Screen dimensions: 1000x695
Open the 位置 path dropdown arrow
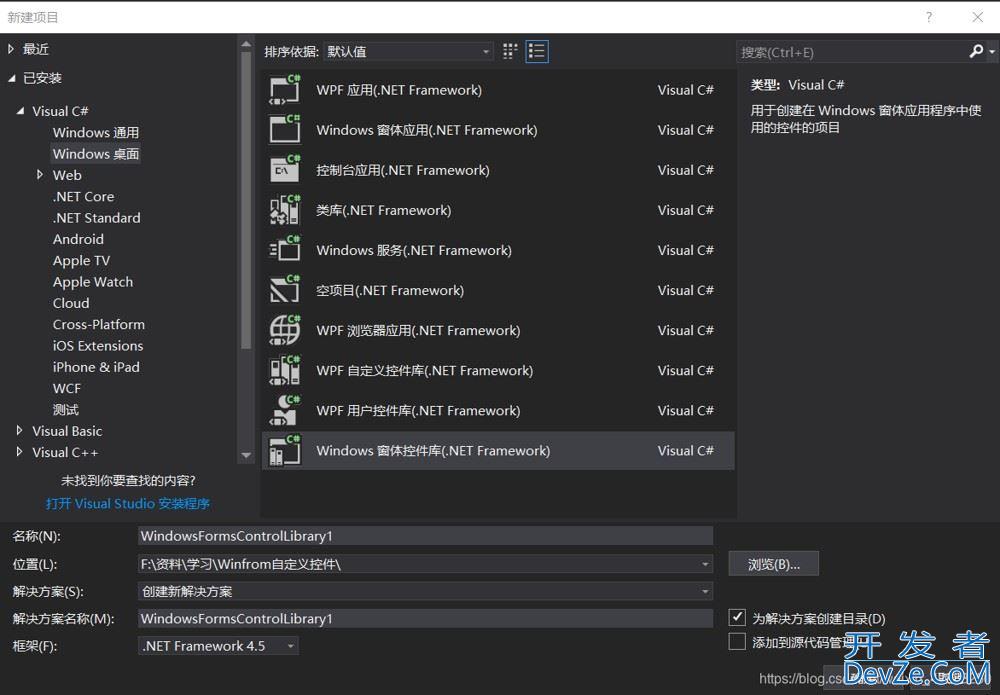coord(705,564)
